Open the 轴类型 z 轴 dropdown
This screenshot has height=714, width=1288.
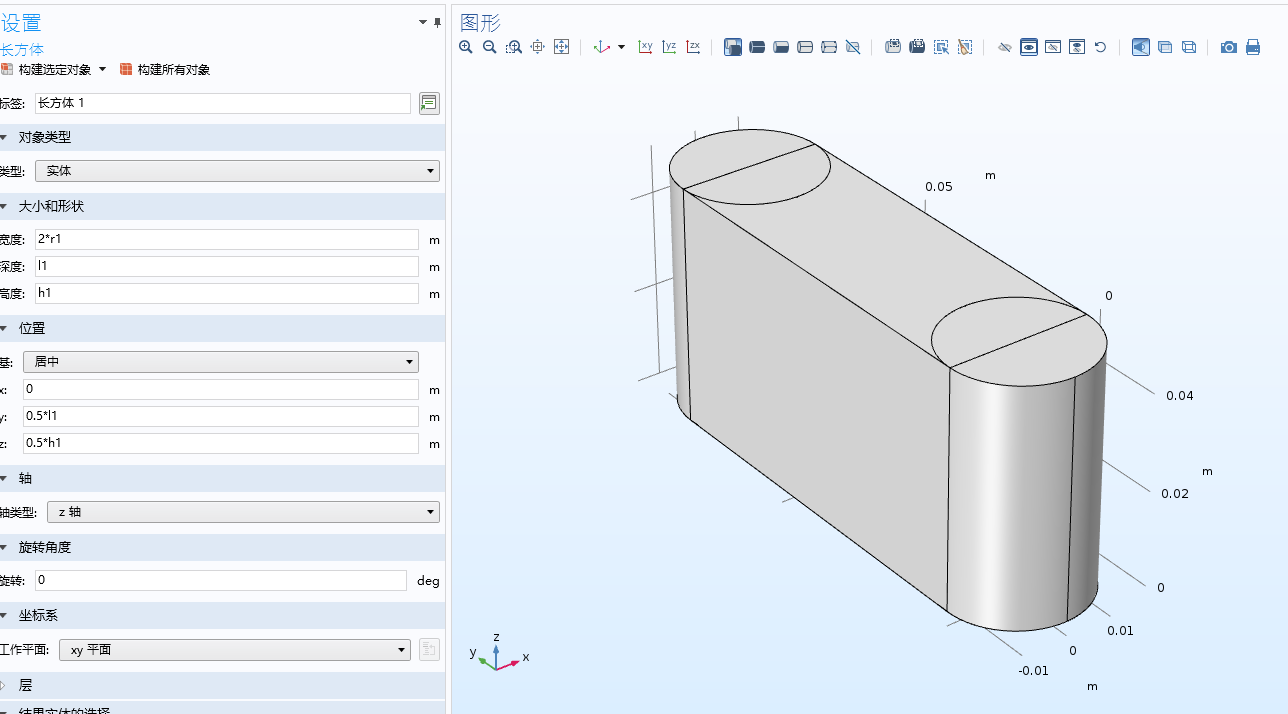tap(243, 512)
